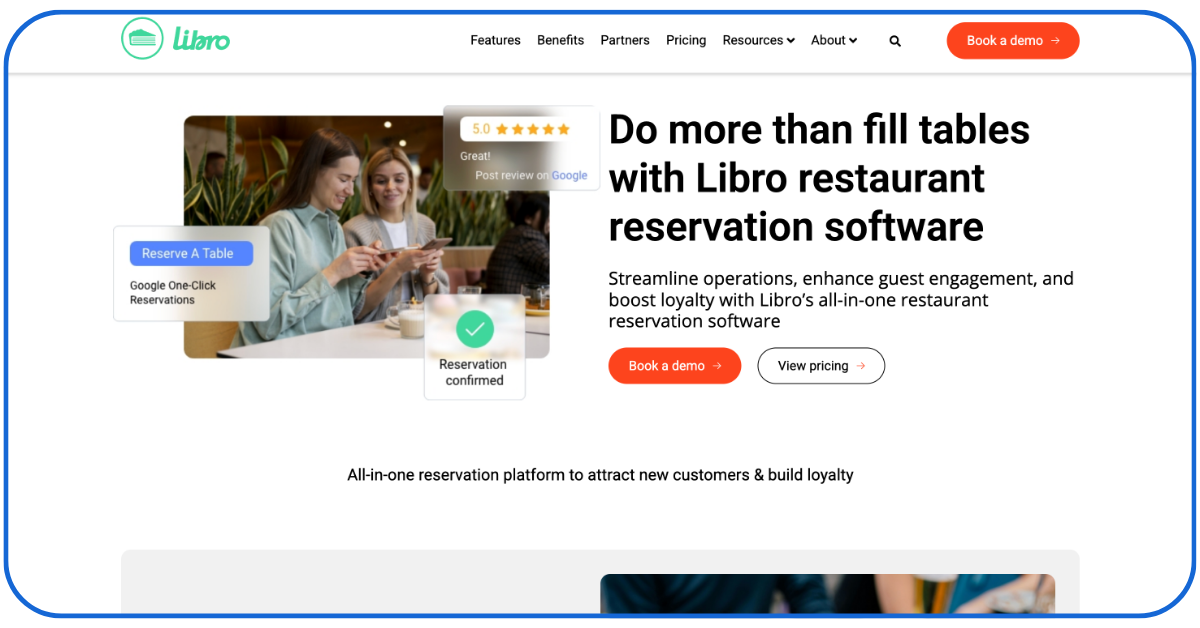1200x628 pixels.
Task: Go to the Benefits page
Action: pyautogui.click(x=560, y=40)
